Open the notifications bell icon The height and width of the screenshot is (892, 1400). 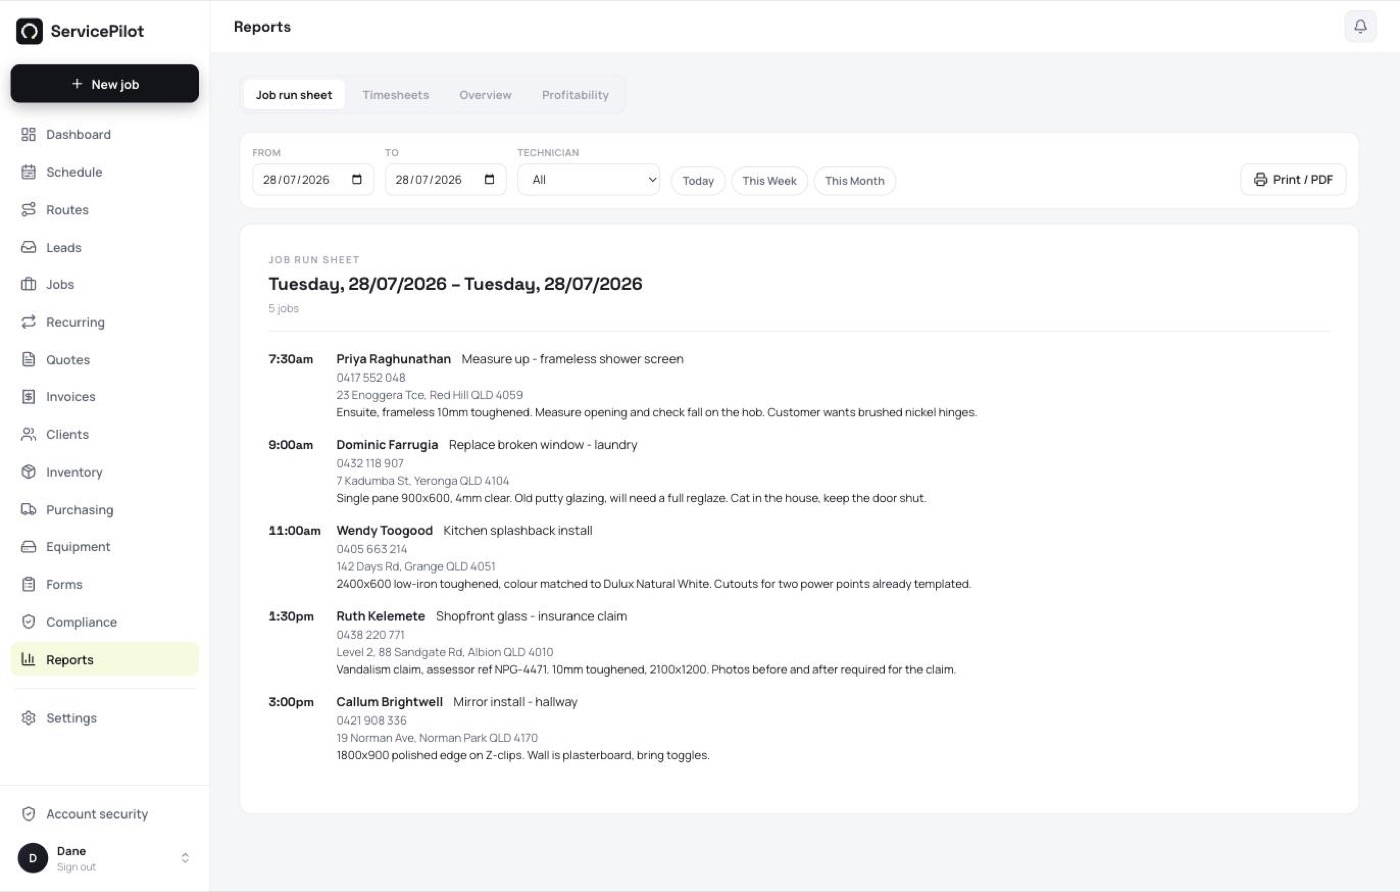[1360, 27]
